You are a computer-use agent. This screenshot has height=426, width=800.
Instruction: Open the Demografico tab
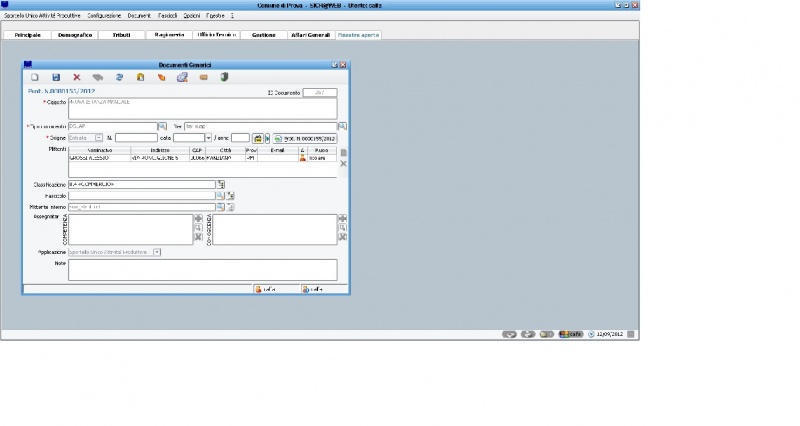pos(74,35)
